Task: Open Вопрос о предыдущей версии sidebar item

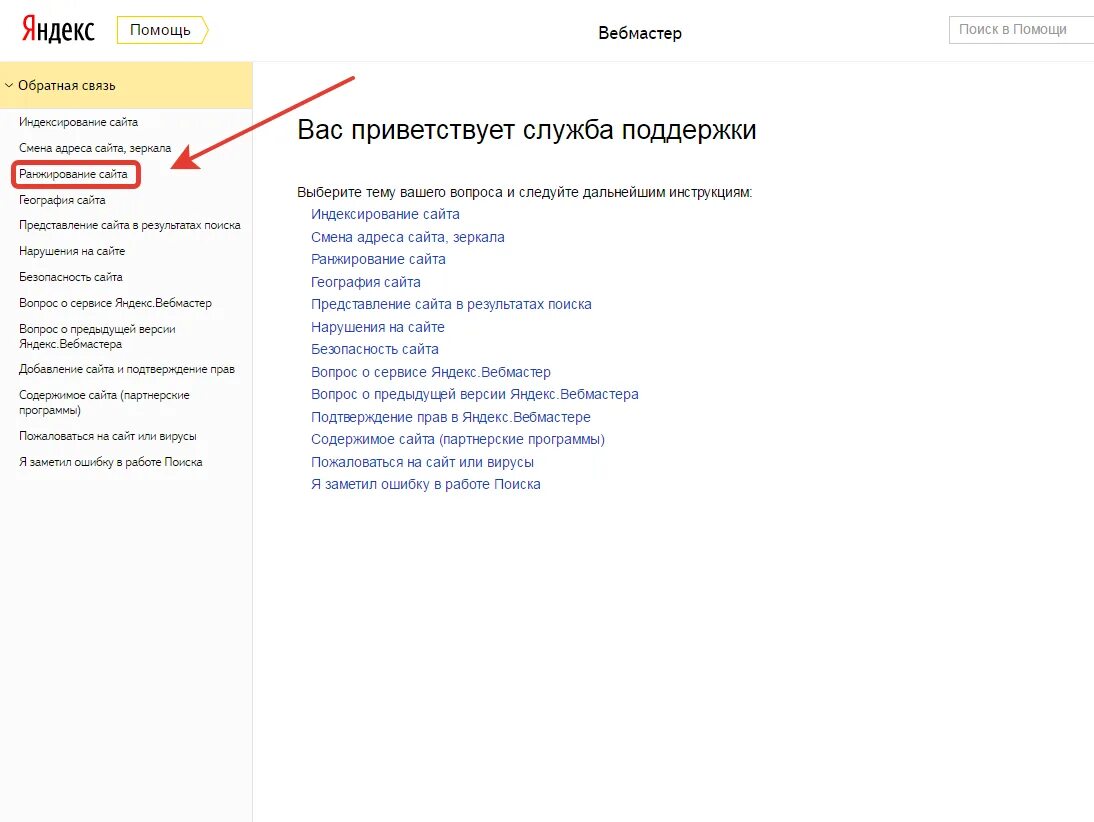Action: click(97, 336)
